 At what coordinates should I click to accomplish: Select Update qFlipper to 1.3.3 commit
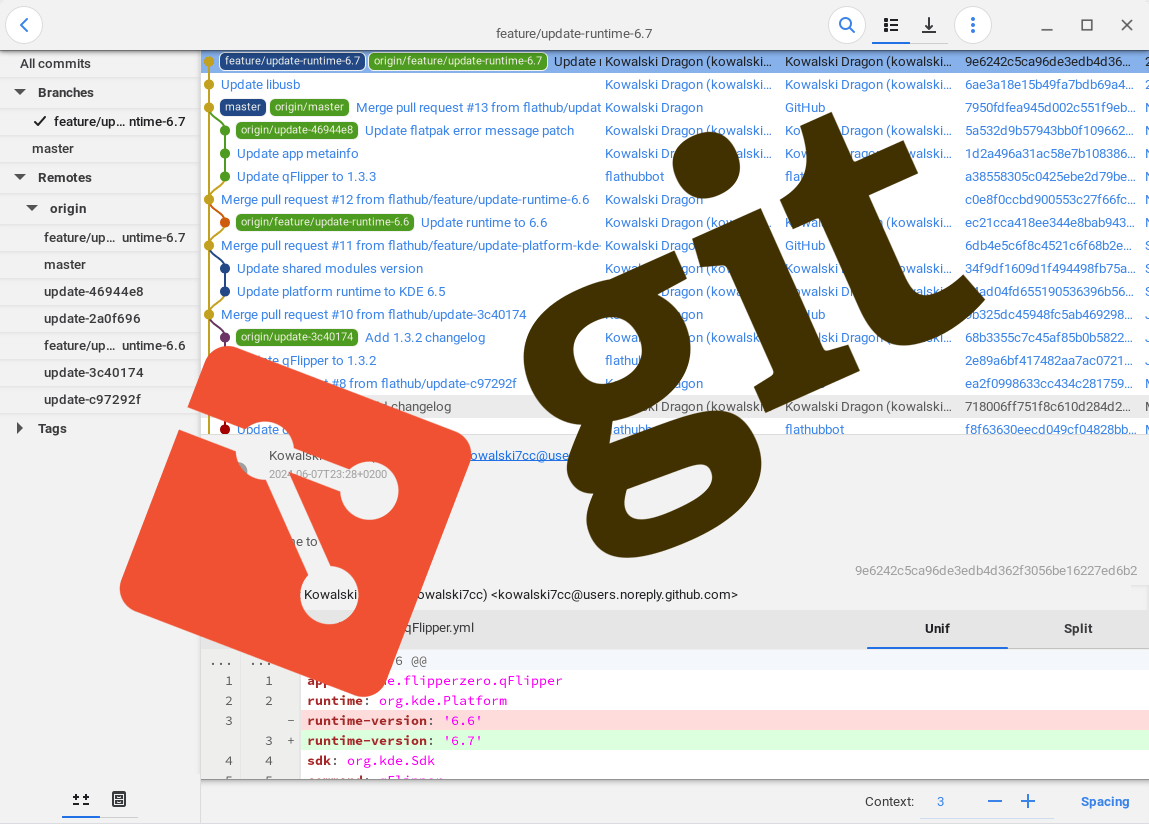pyautogui.click(x=306, y=177)
